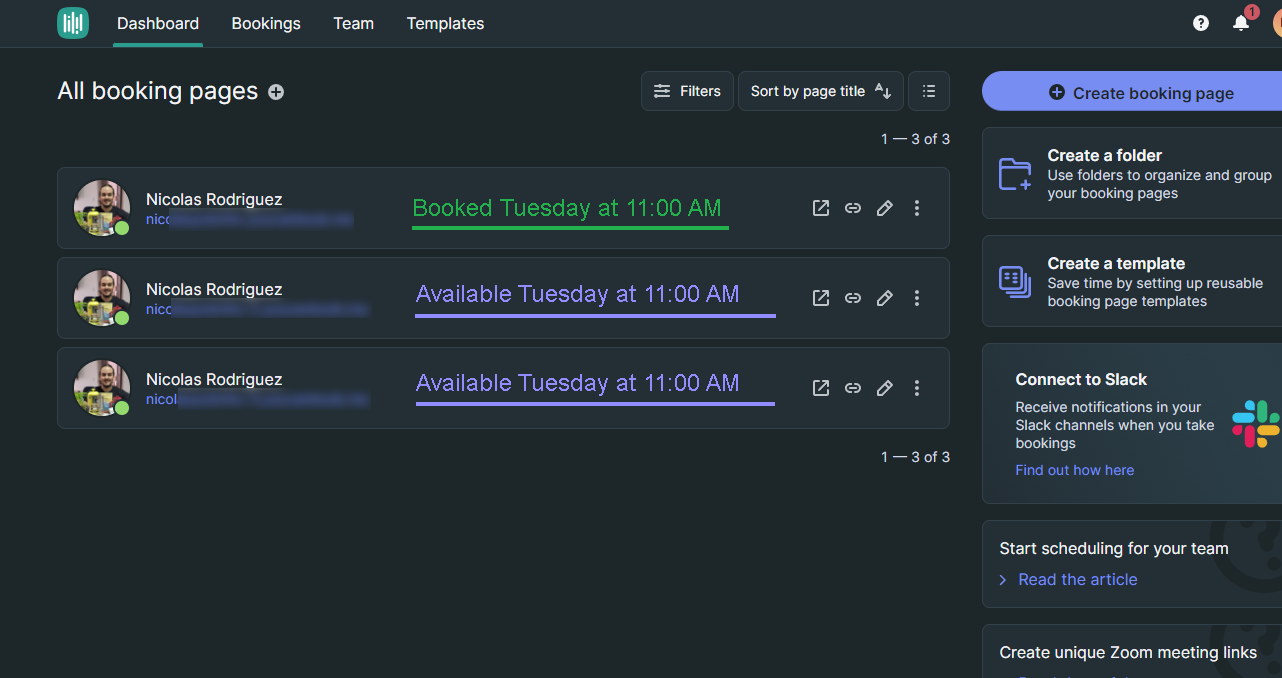The height and width of the screenshot is (678, 1282).
Task: Switch to the Templates tab
Action: click(x=445, y=23)
